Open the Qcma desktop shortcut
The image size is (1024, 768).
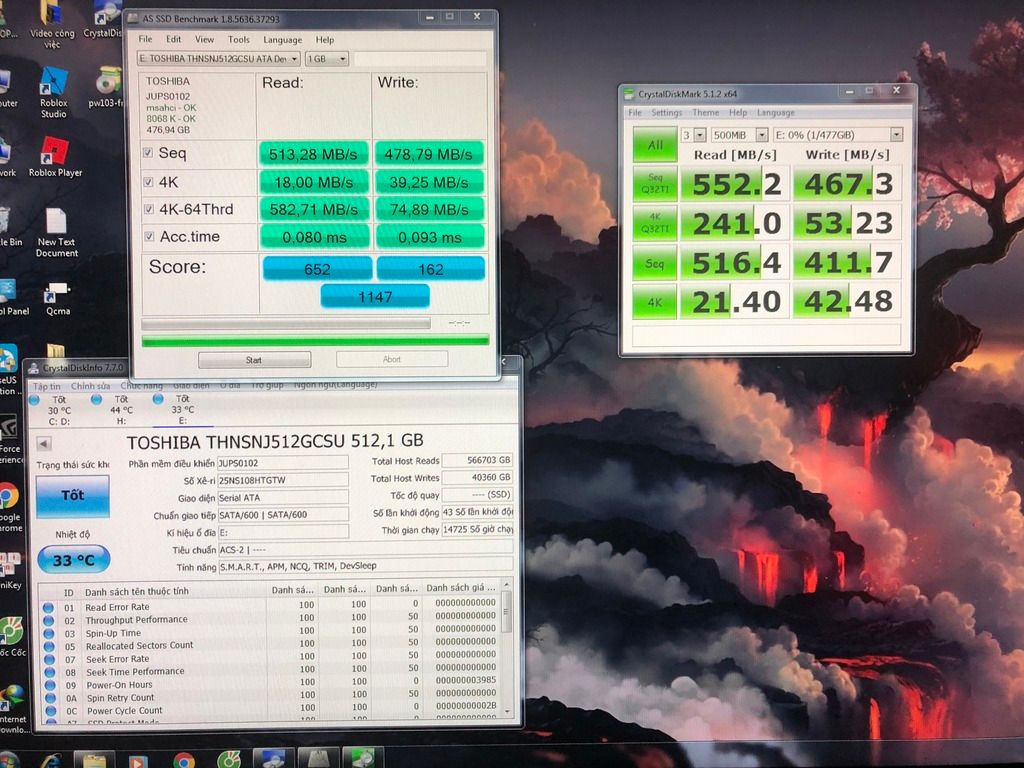coord(57,298)
